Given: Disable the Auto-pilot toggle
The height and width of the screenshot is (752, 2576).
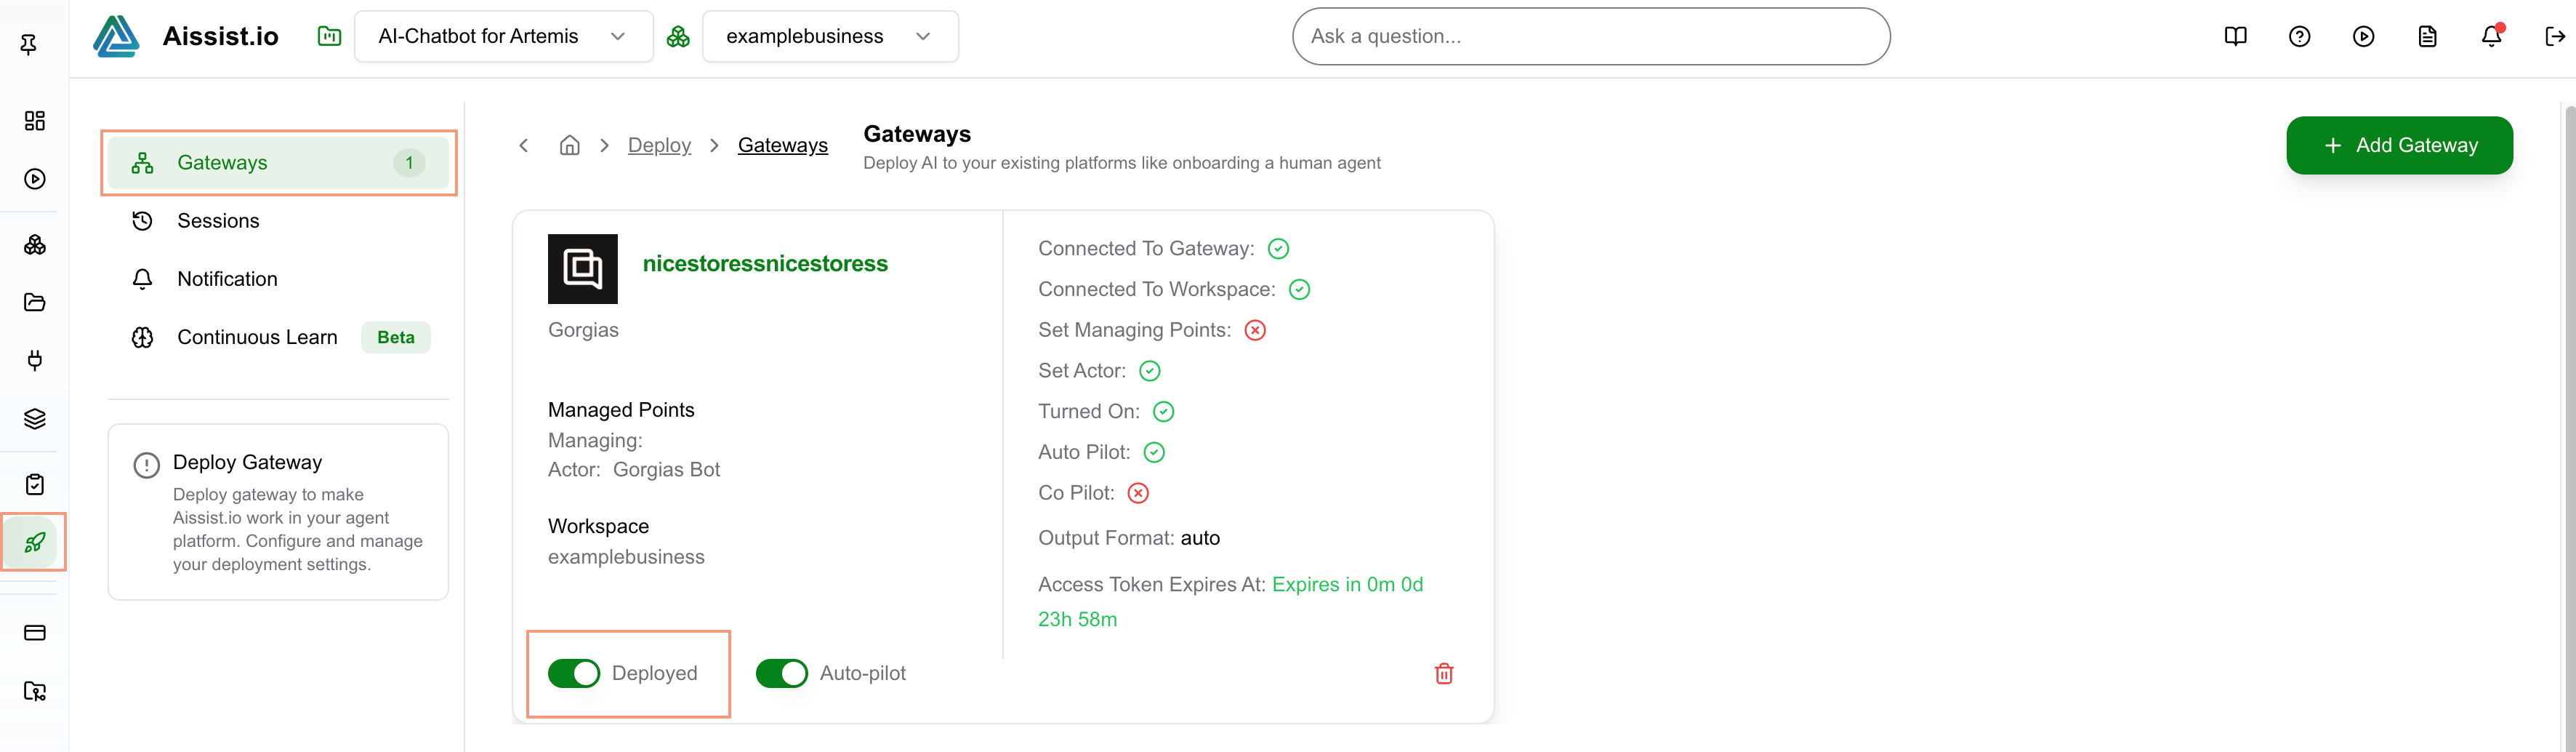Looking at the screenshot, I should (x=781, y=673).
